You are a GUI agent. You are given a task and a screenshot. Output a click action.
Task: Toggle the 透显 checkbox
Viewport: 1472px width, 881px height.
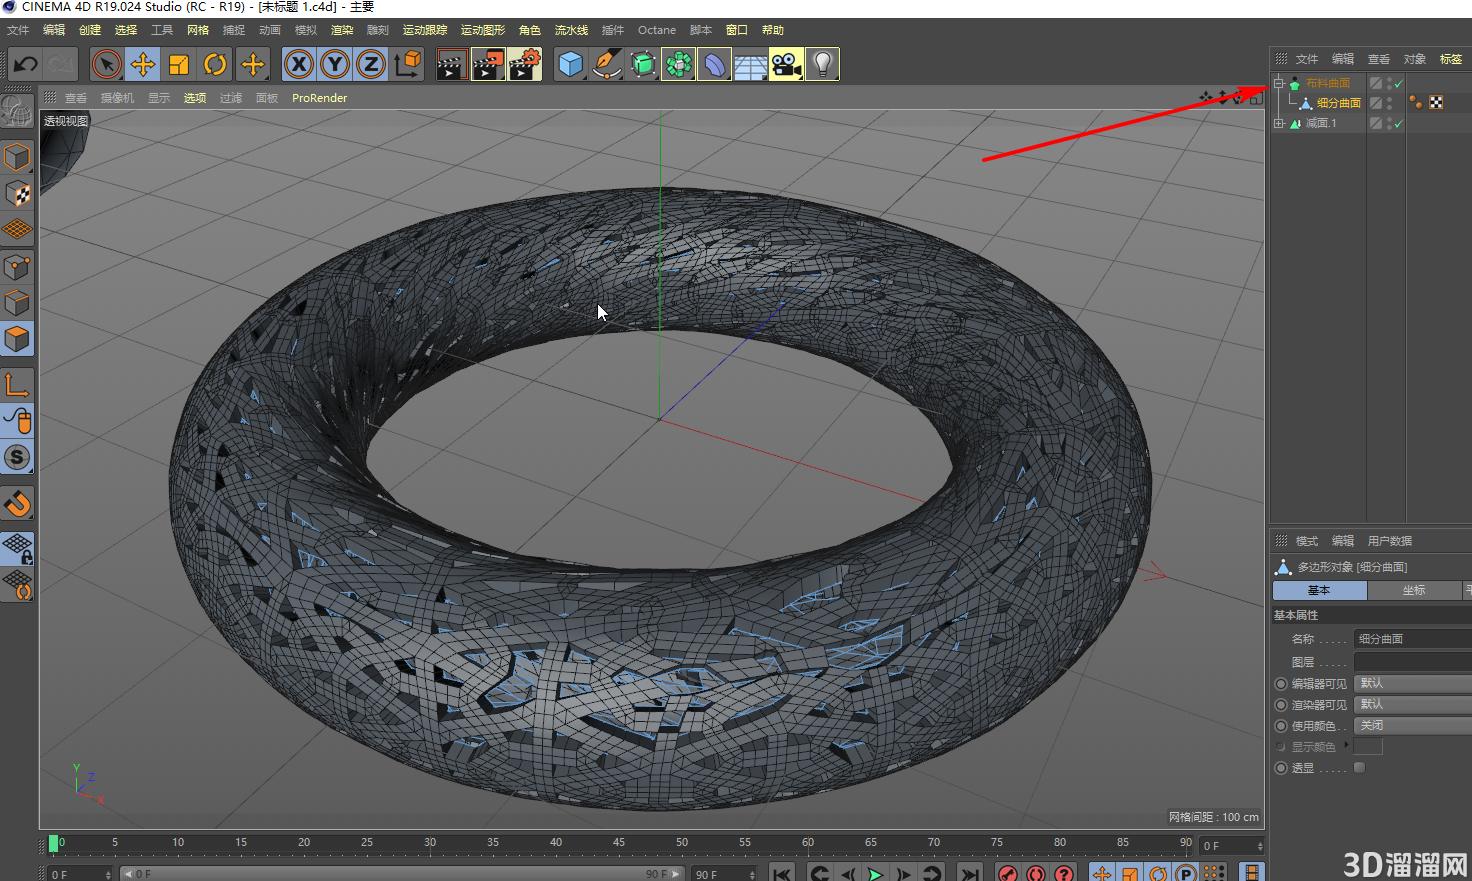1359,768
